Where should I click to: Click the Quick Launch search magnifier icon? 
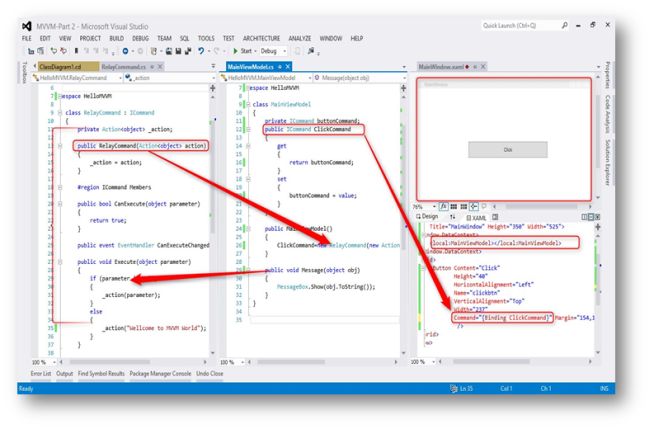[x=565, y=25]
